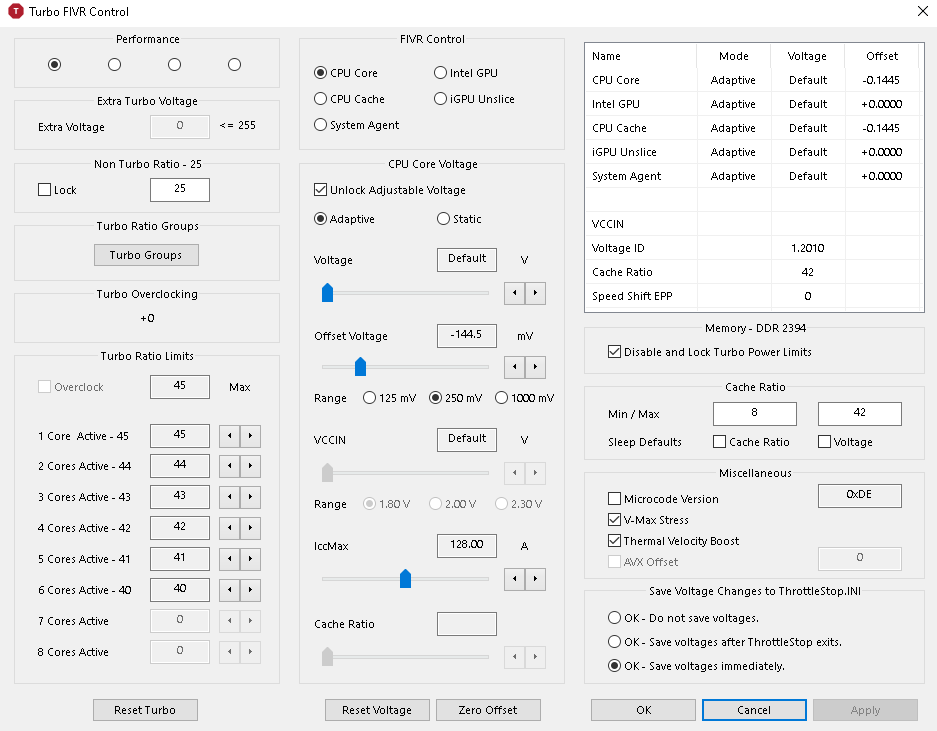Decrease the 5 Cores Active ratio
The width and height of the screenshot is (937, 731).
[x=229, y=560]
